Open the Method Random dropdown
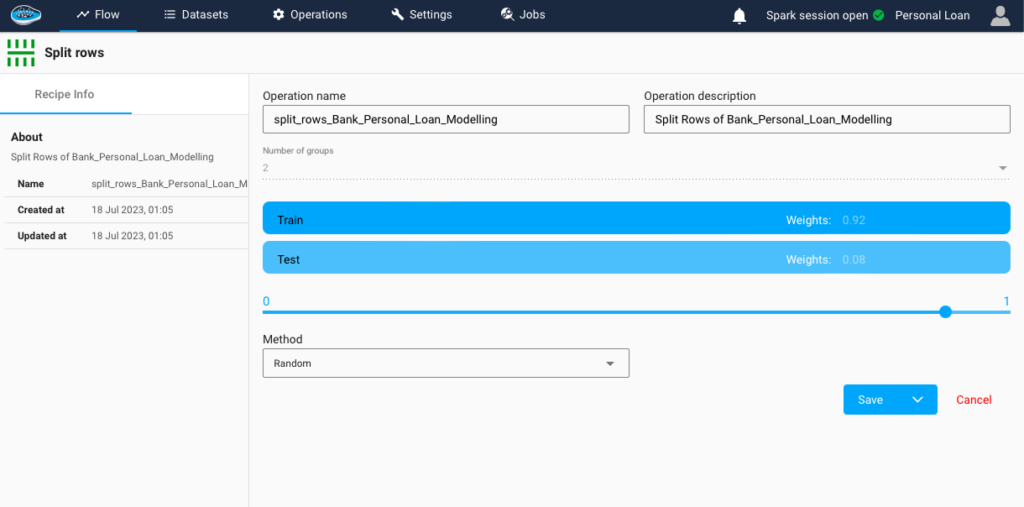The height and width of the screenshot is (507, 1024). 445,363
